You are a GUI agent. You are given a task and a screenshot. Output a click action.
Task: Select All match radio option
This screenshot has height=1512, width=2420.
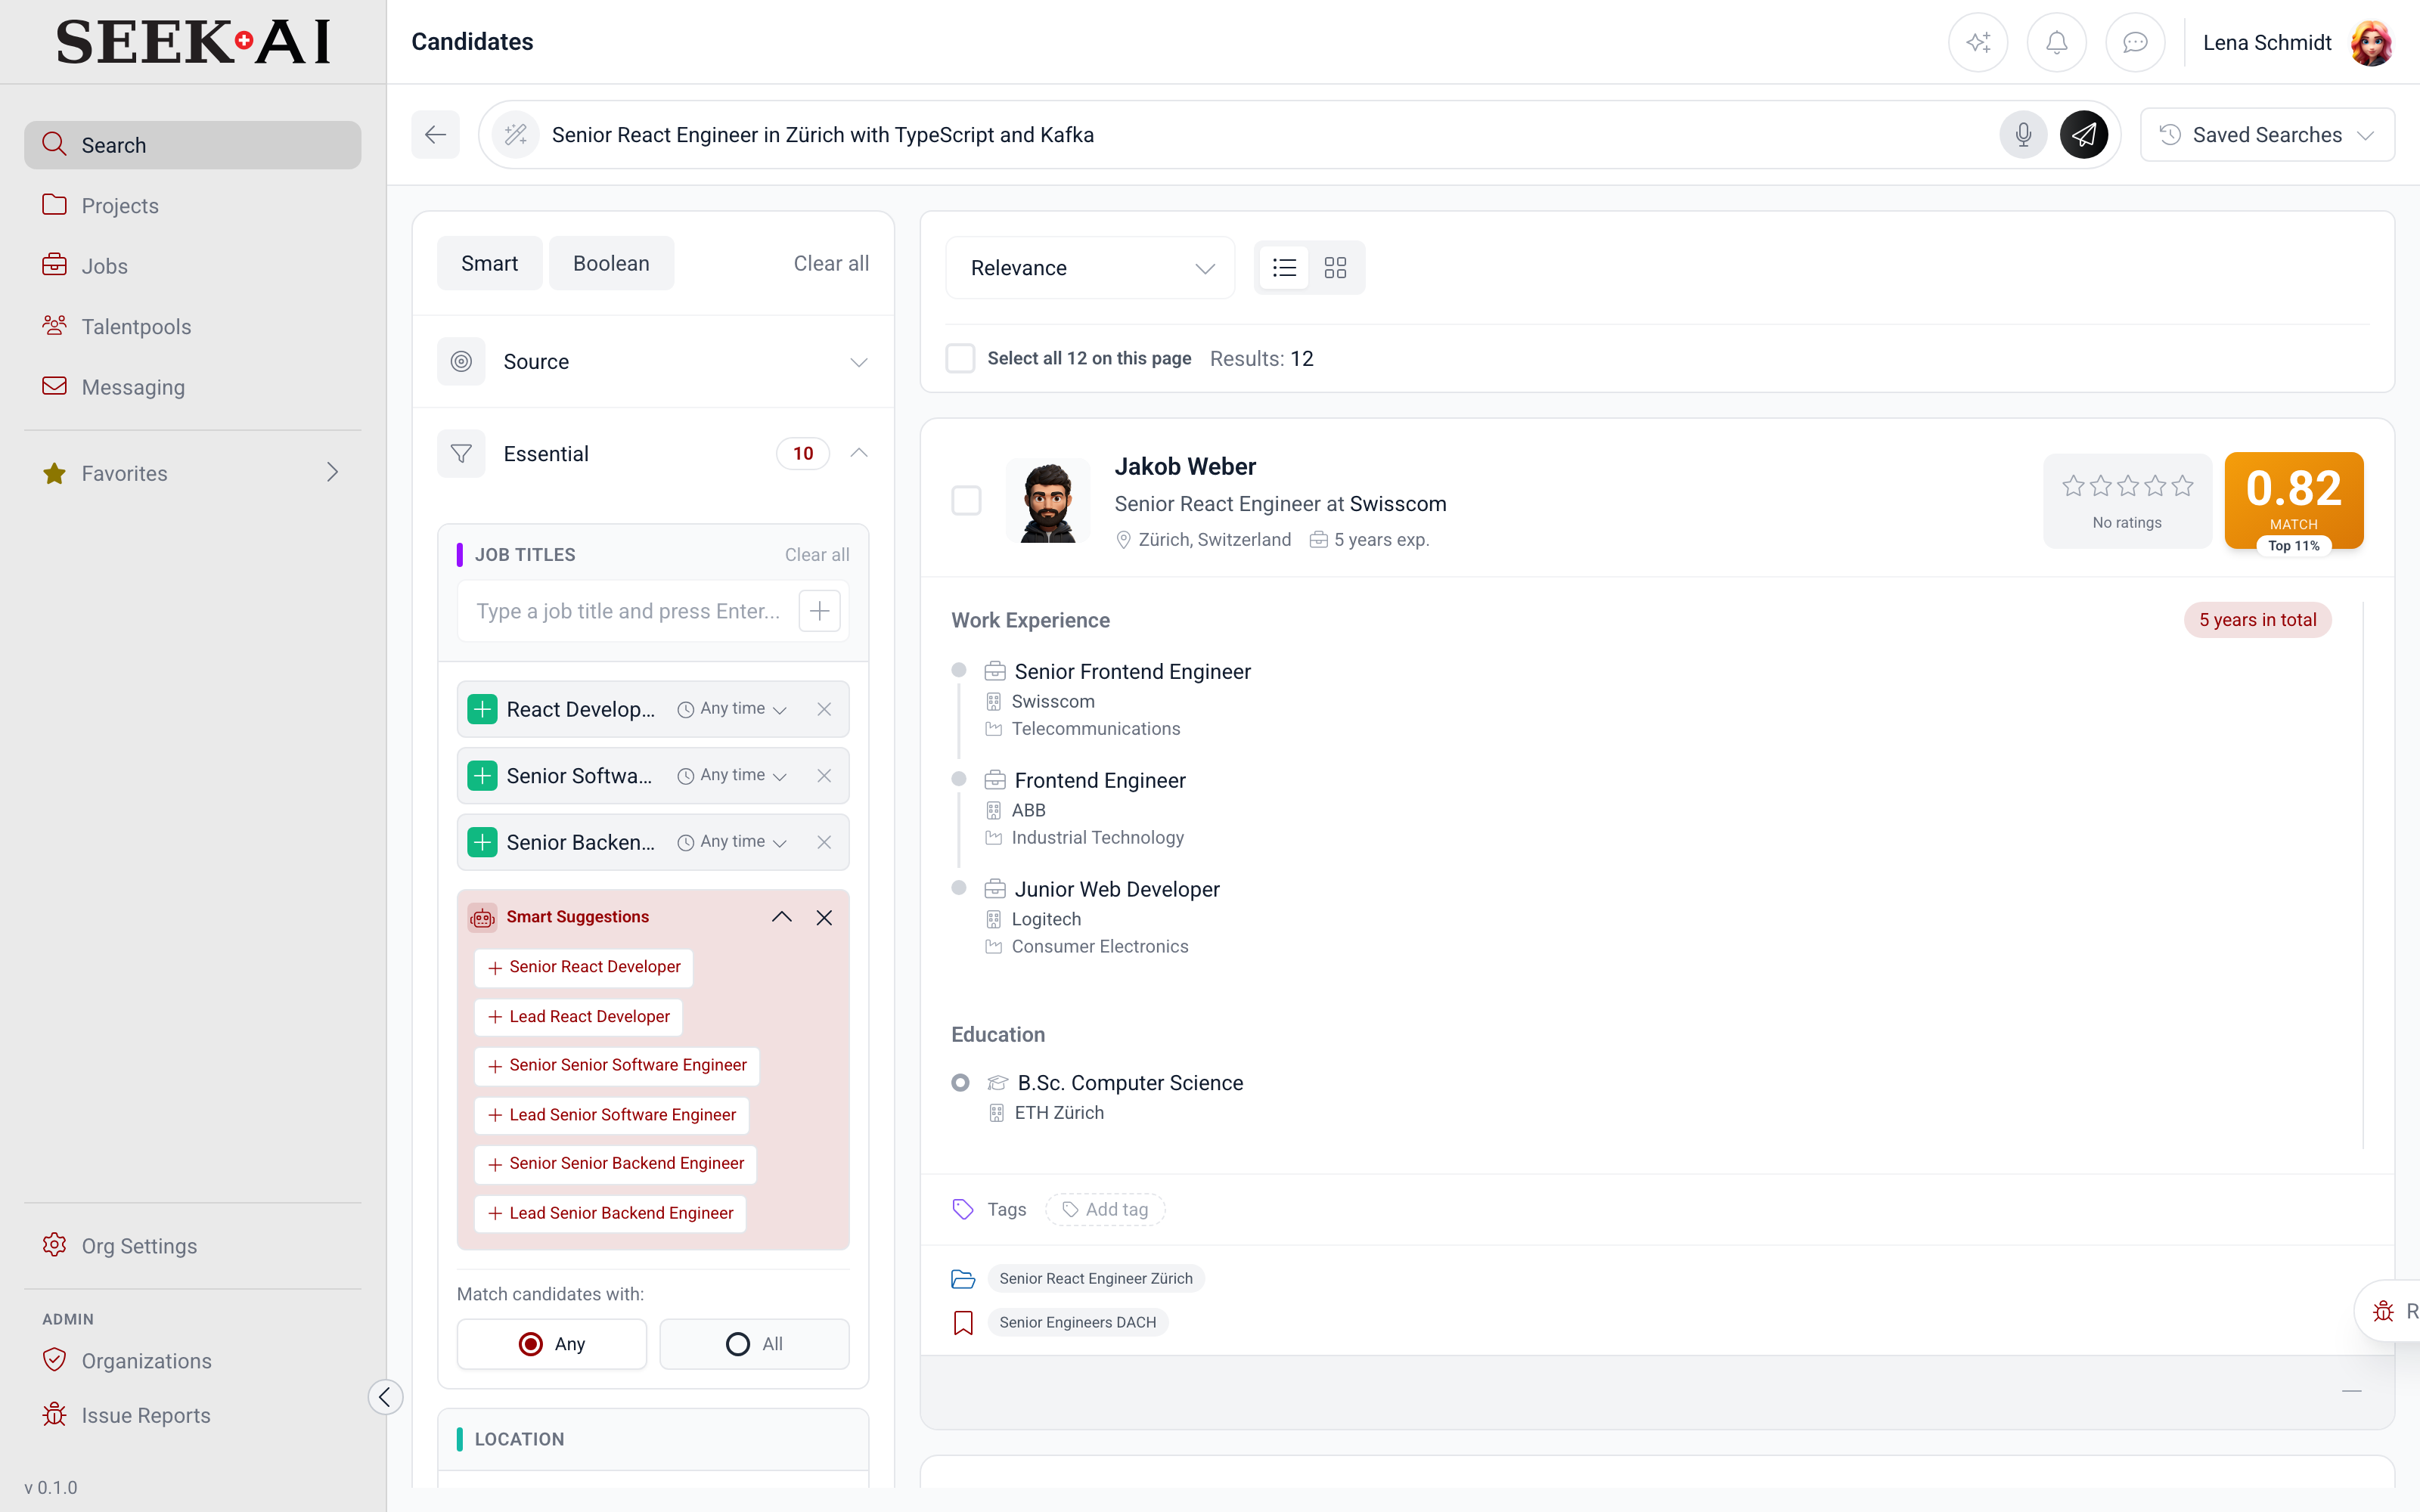754,1343
